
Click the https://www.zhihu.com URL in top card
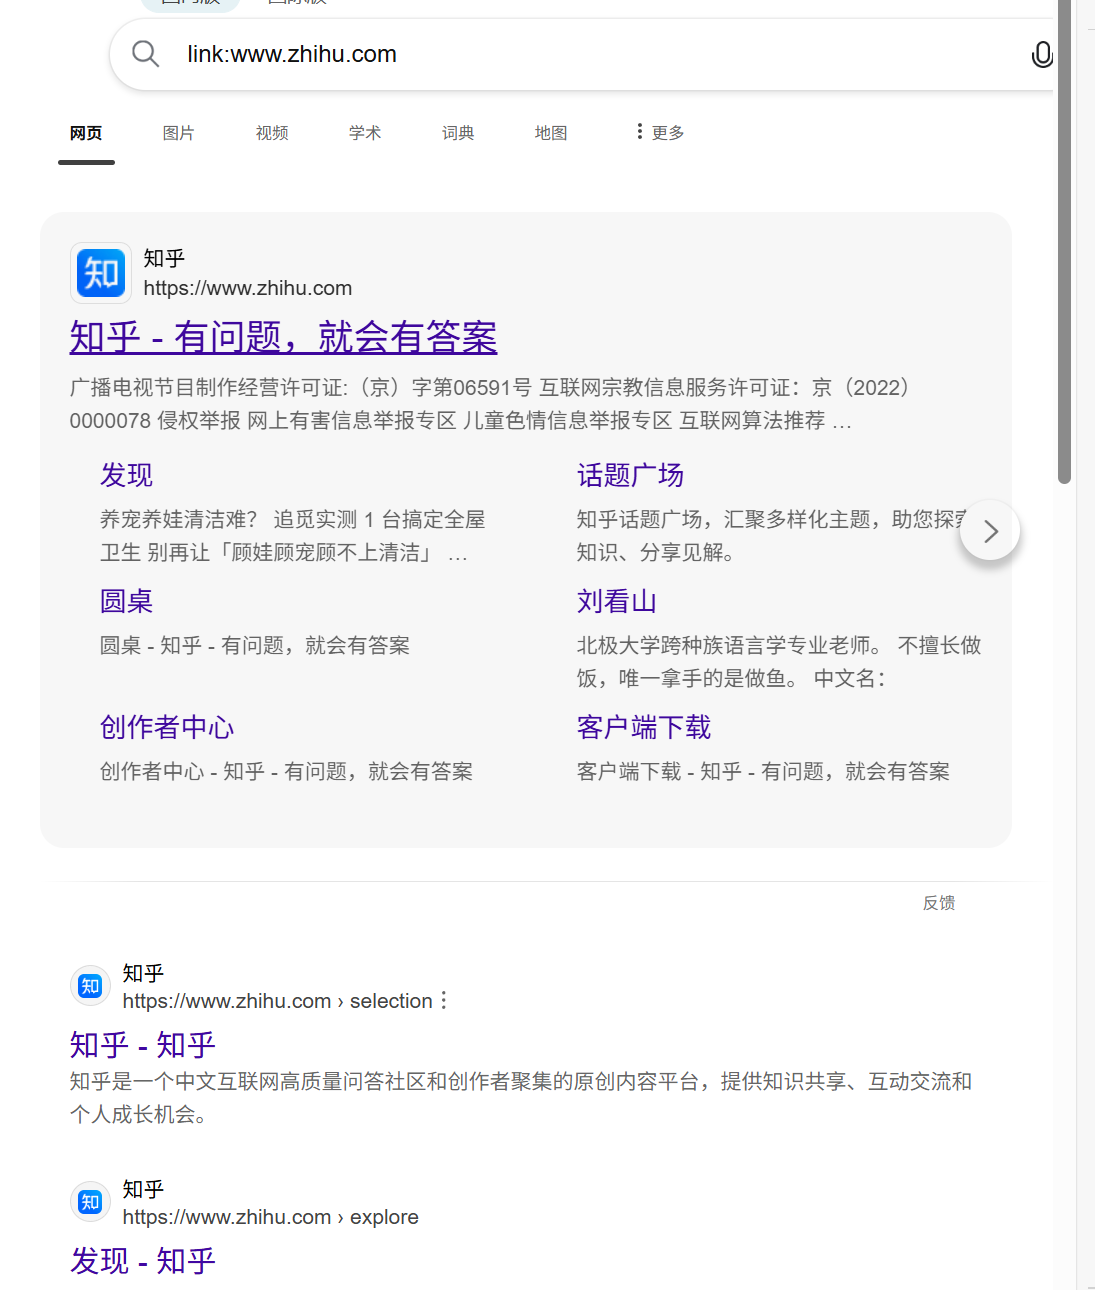pyautogui.click(x=248, y=288)
